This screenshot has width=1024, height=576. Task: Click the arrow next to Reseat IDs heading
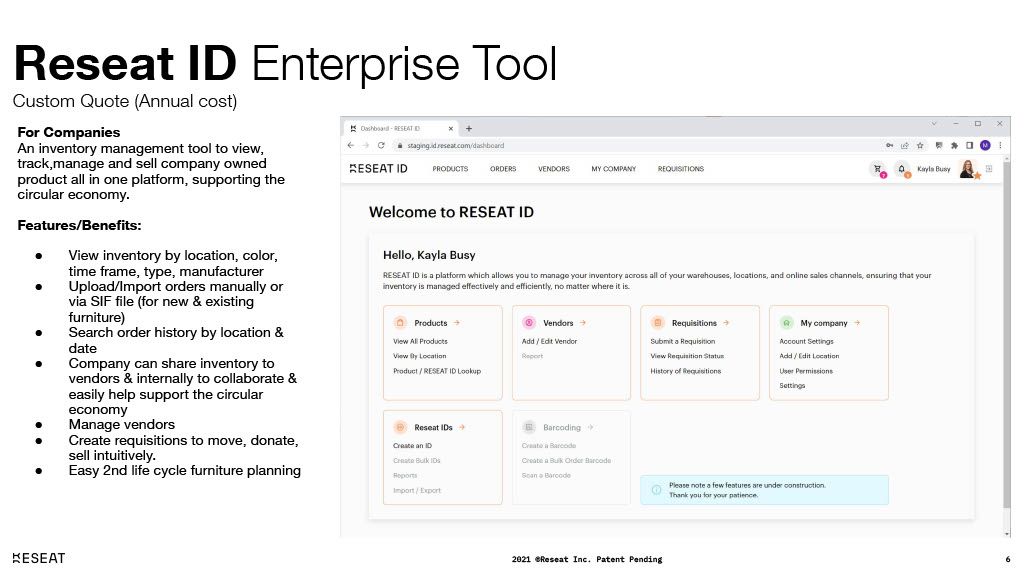(462, 427)
